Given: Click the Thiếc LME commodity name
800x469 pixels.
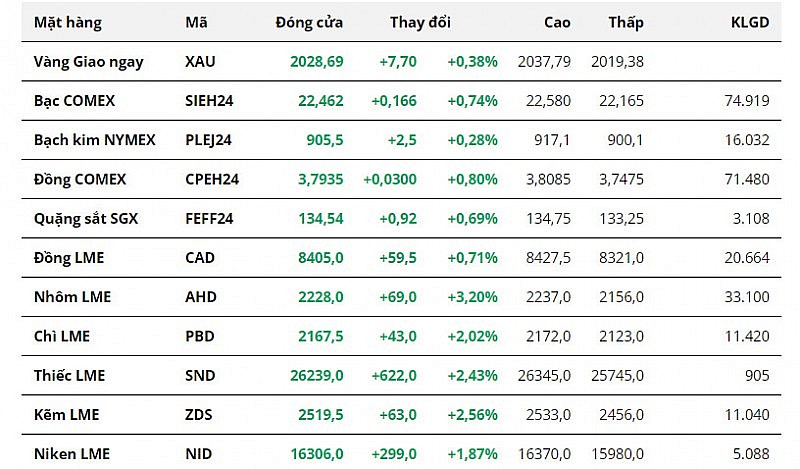Looking at the screenshot, I should (x=69, y=375).
